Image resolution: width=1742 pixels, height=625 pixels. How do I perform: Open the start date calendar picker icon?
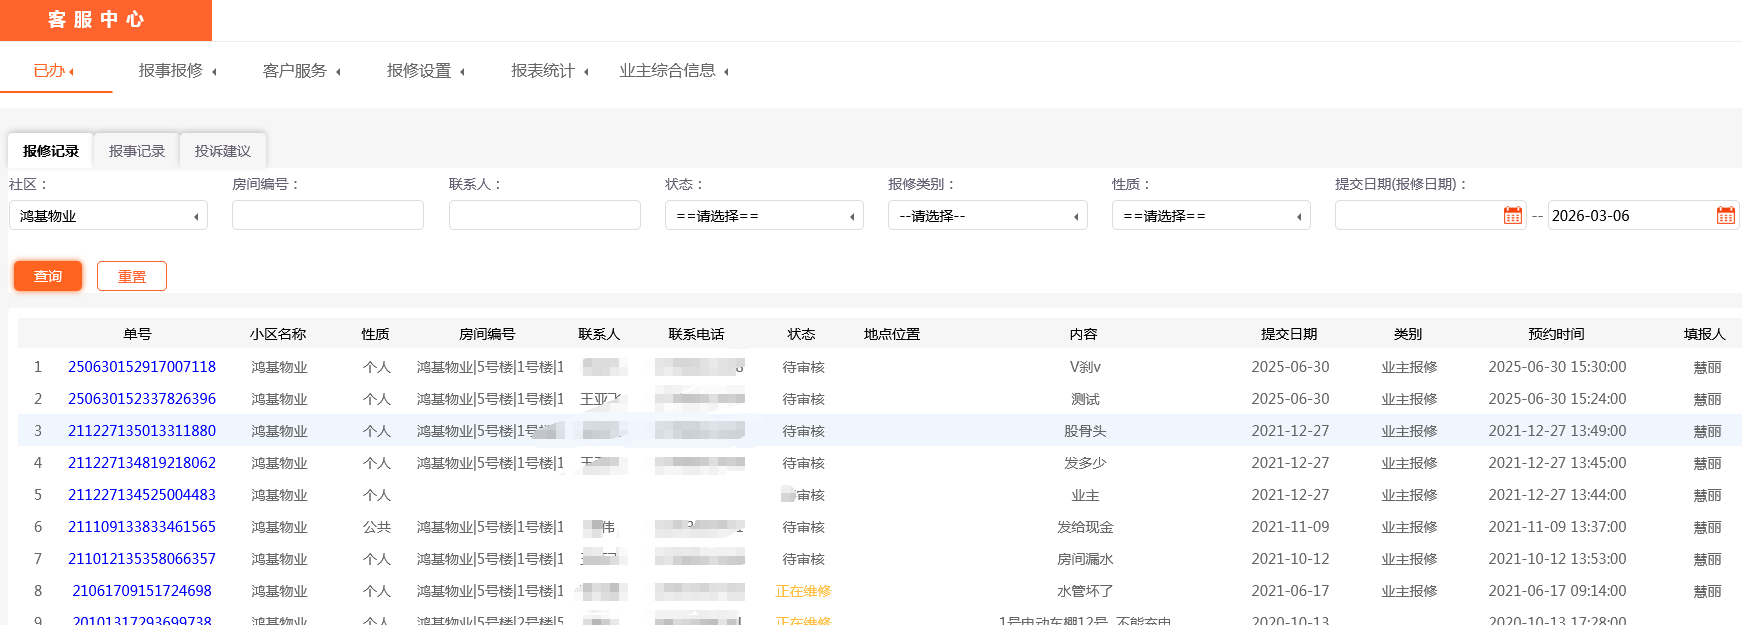(x=1512, y=215)
